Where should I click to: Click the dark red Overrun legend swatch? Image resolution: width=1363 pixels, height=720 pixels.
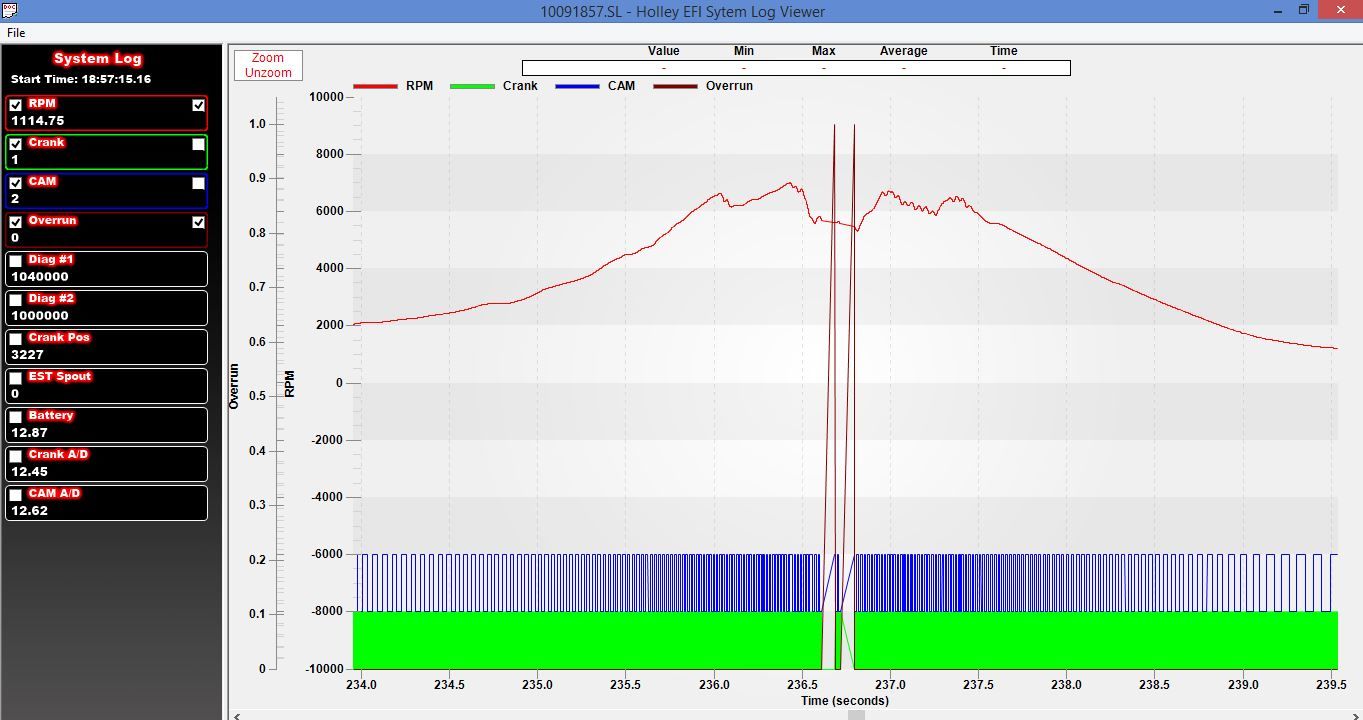[x=675, y=86]
